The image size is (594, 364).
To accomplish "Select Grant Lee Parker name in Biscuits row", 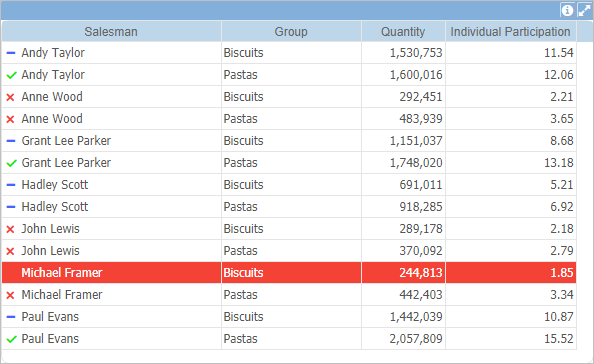I will (66, 141).
